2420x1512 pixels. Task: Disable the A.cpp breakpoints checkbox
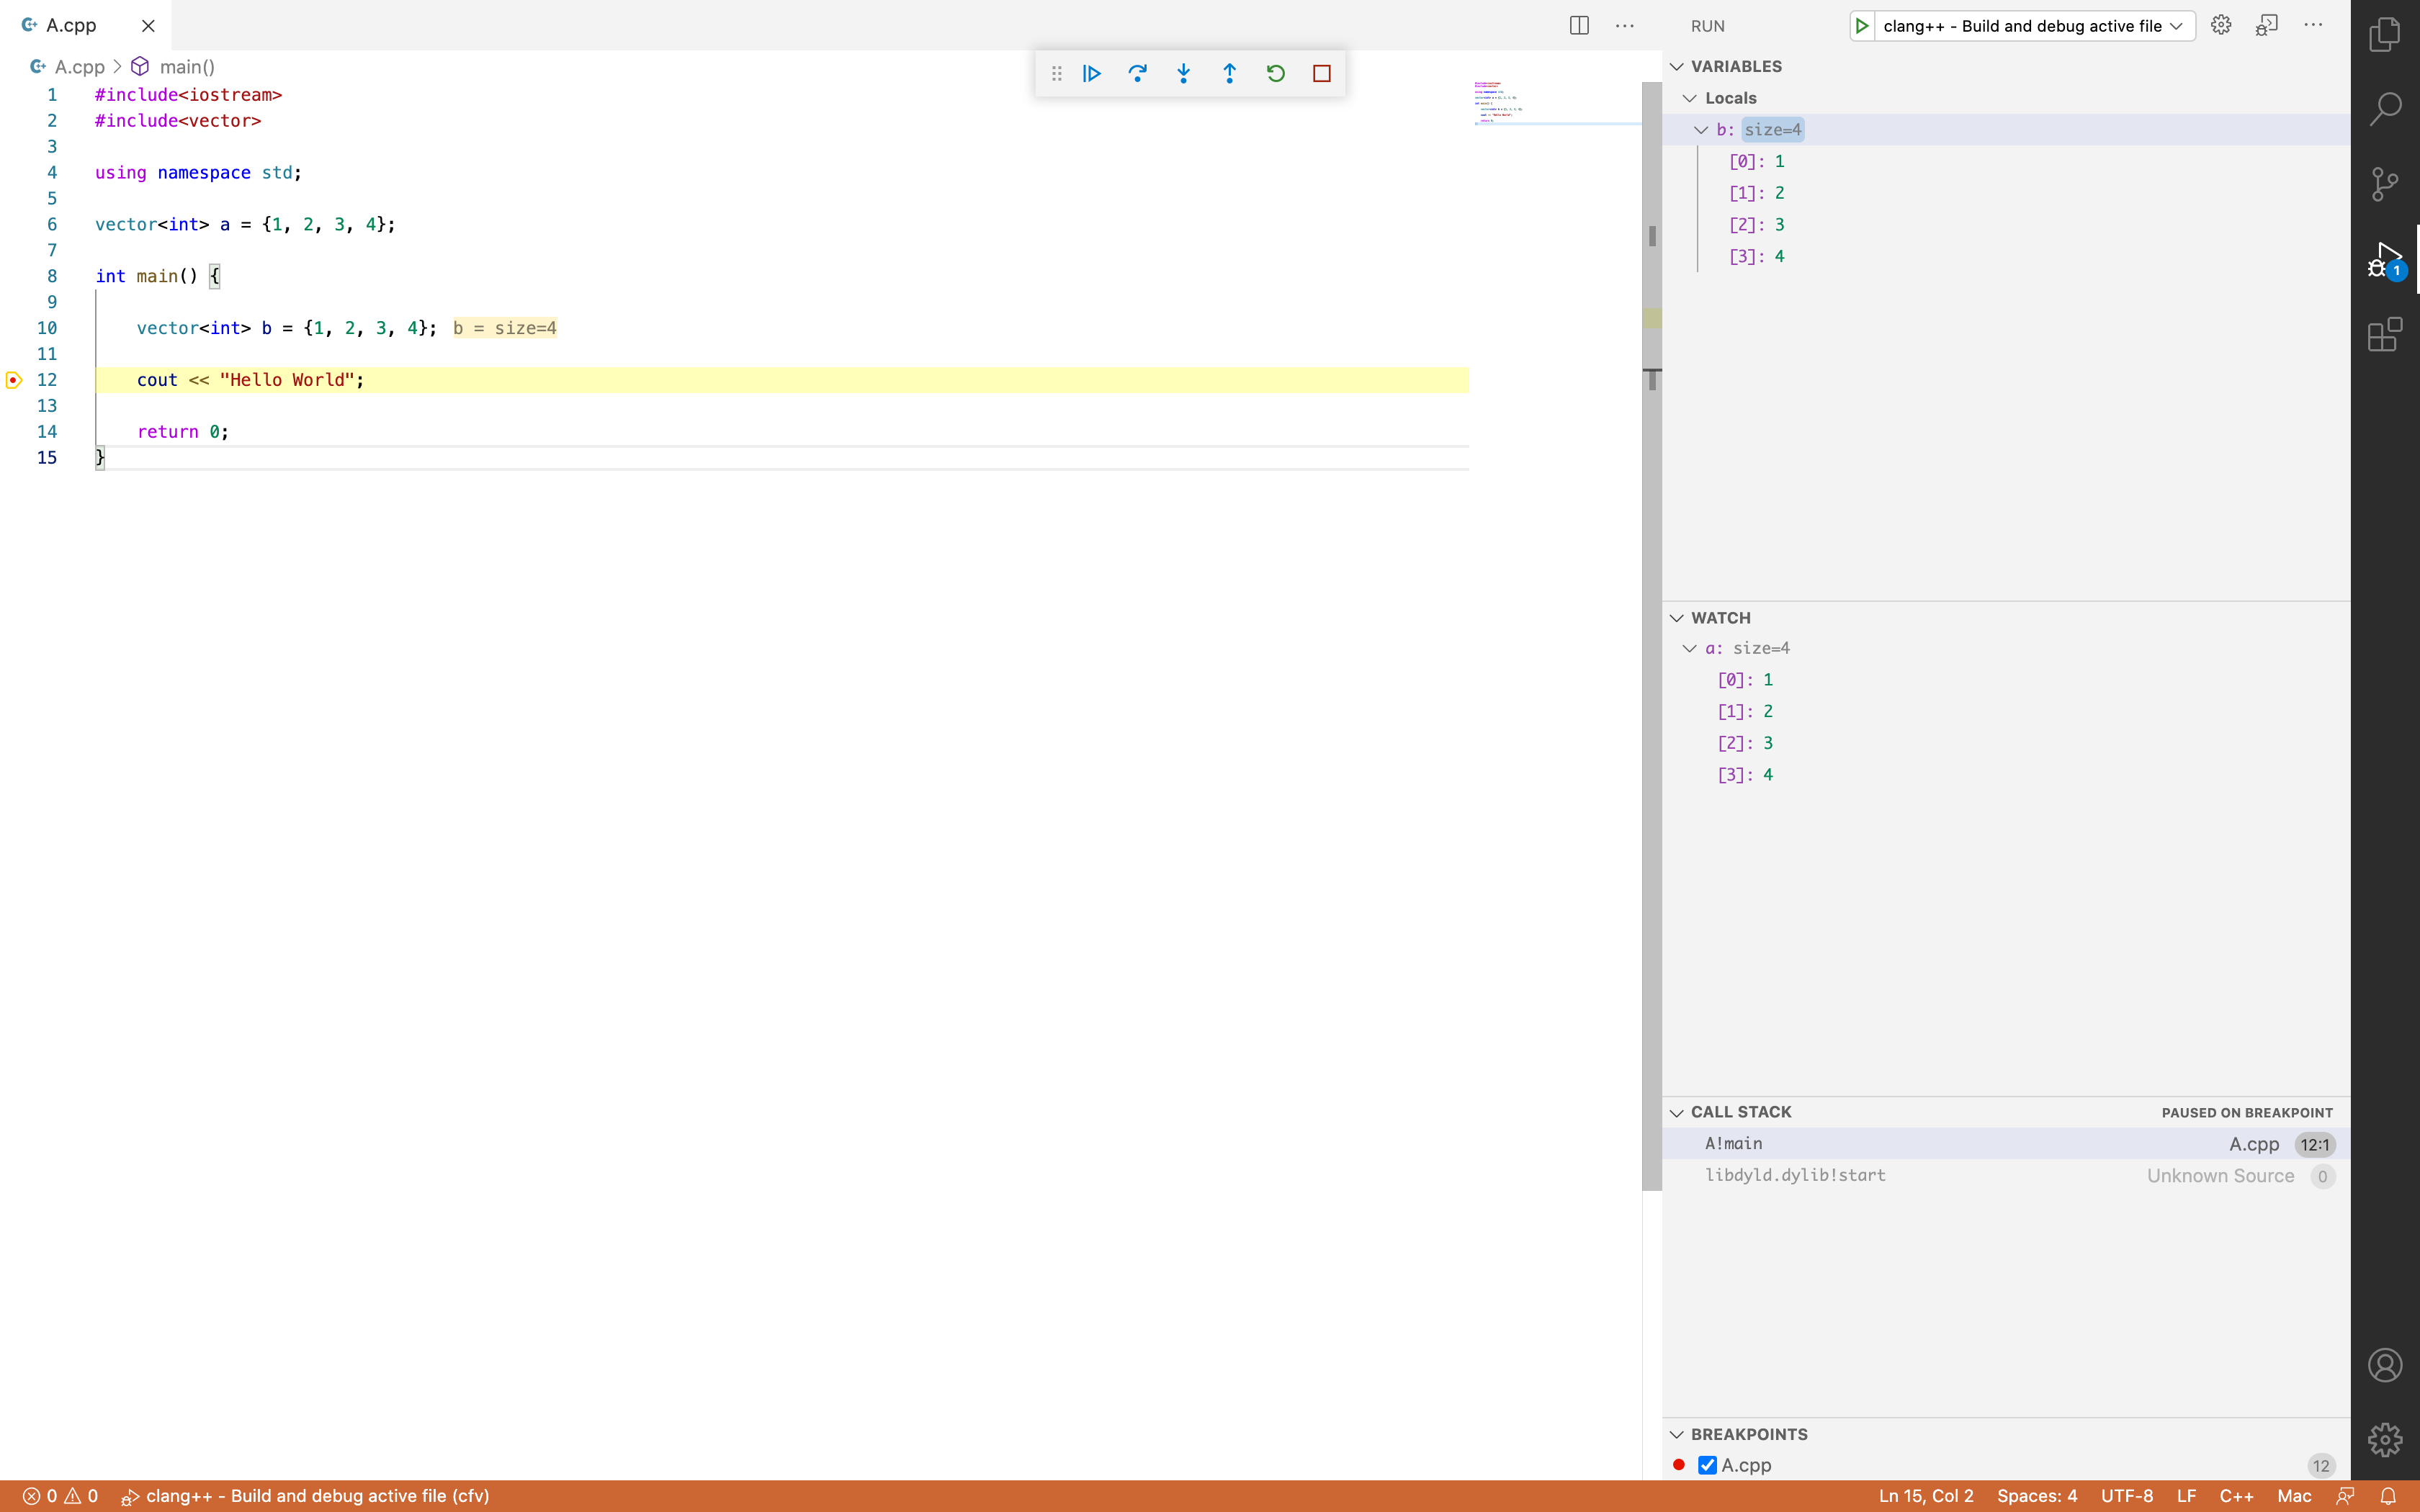tap(1706, 1464)
